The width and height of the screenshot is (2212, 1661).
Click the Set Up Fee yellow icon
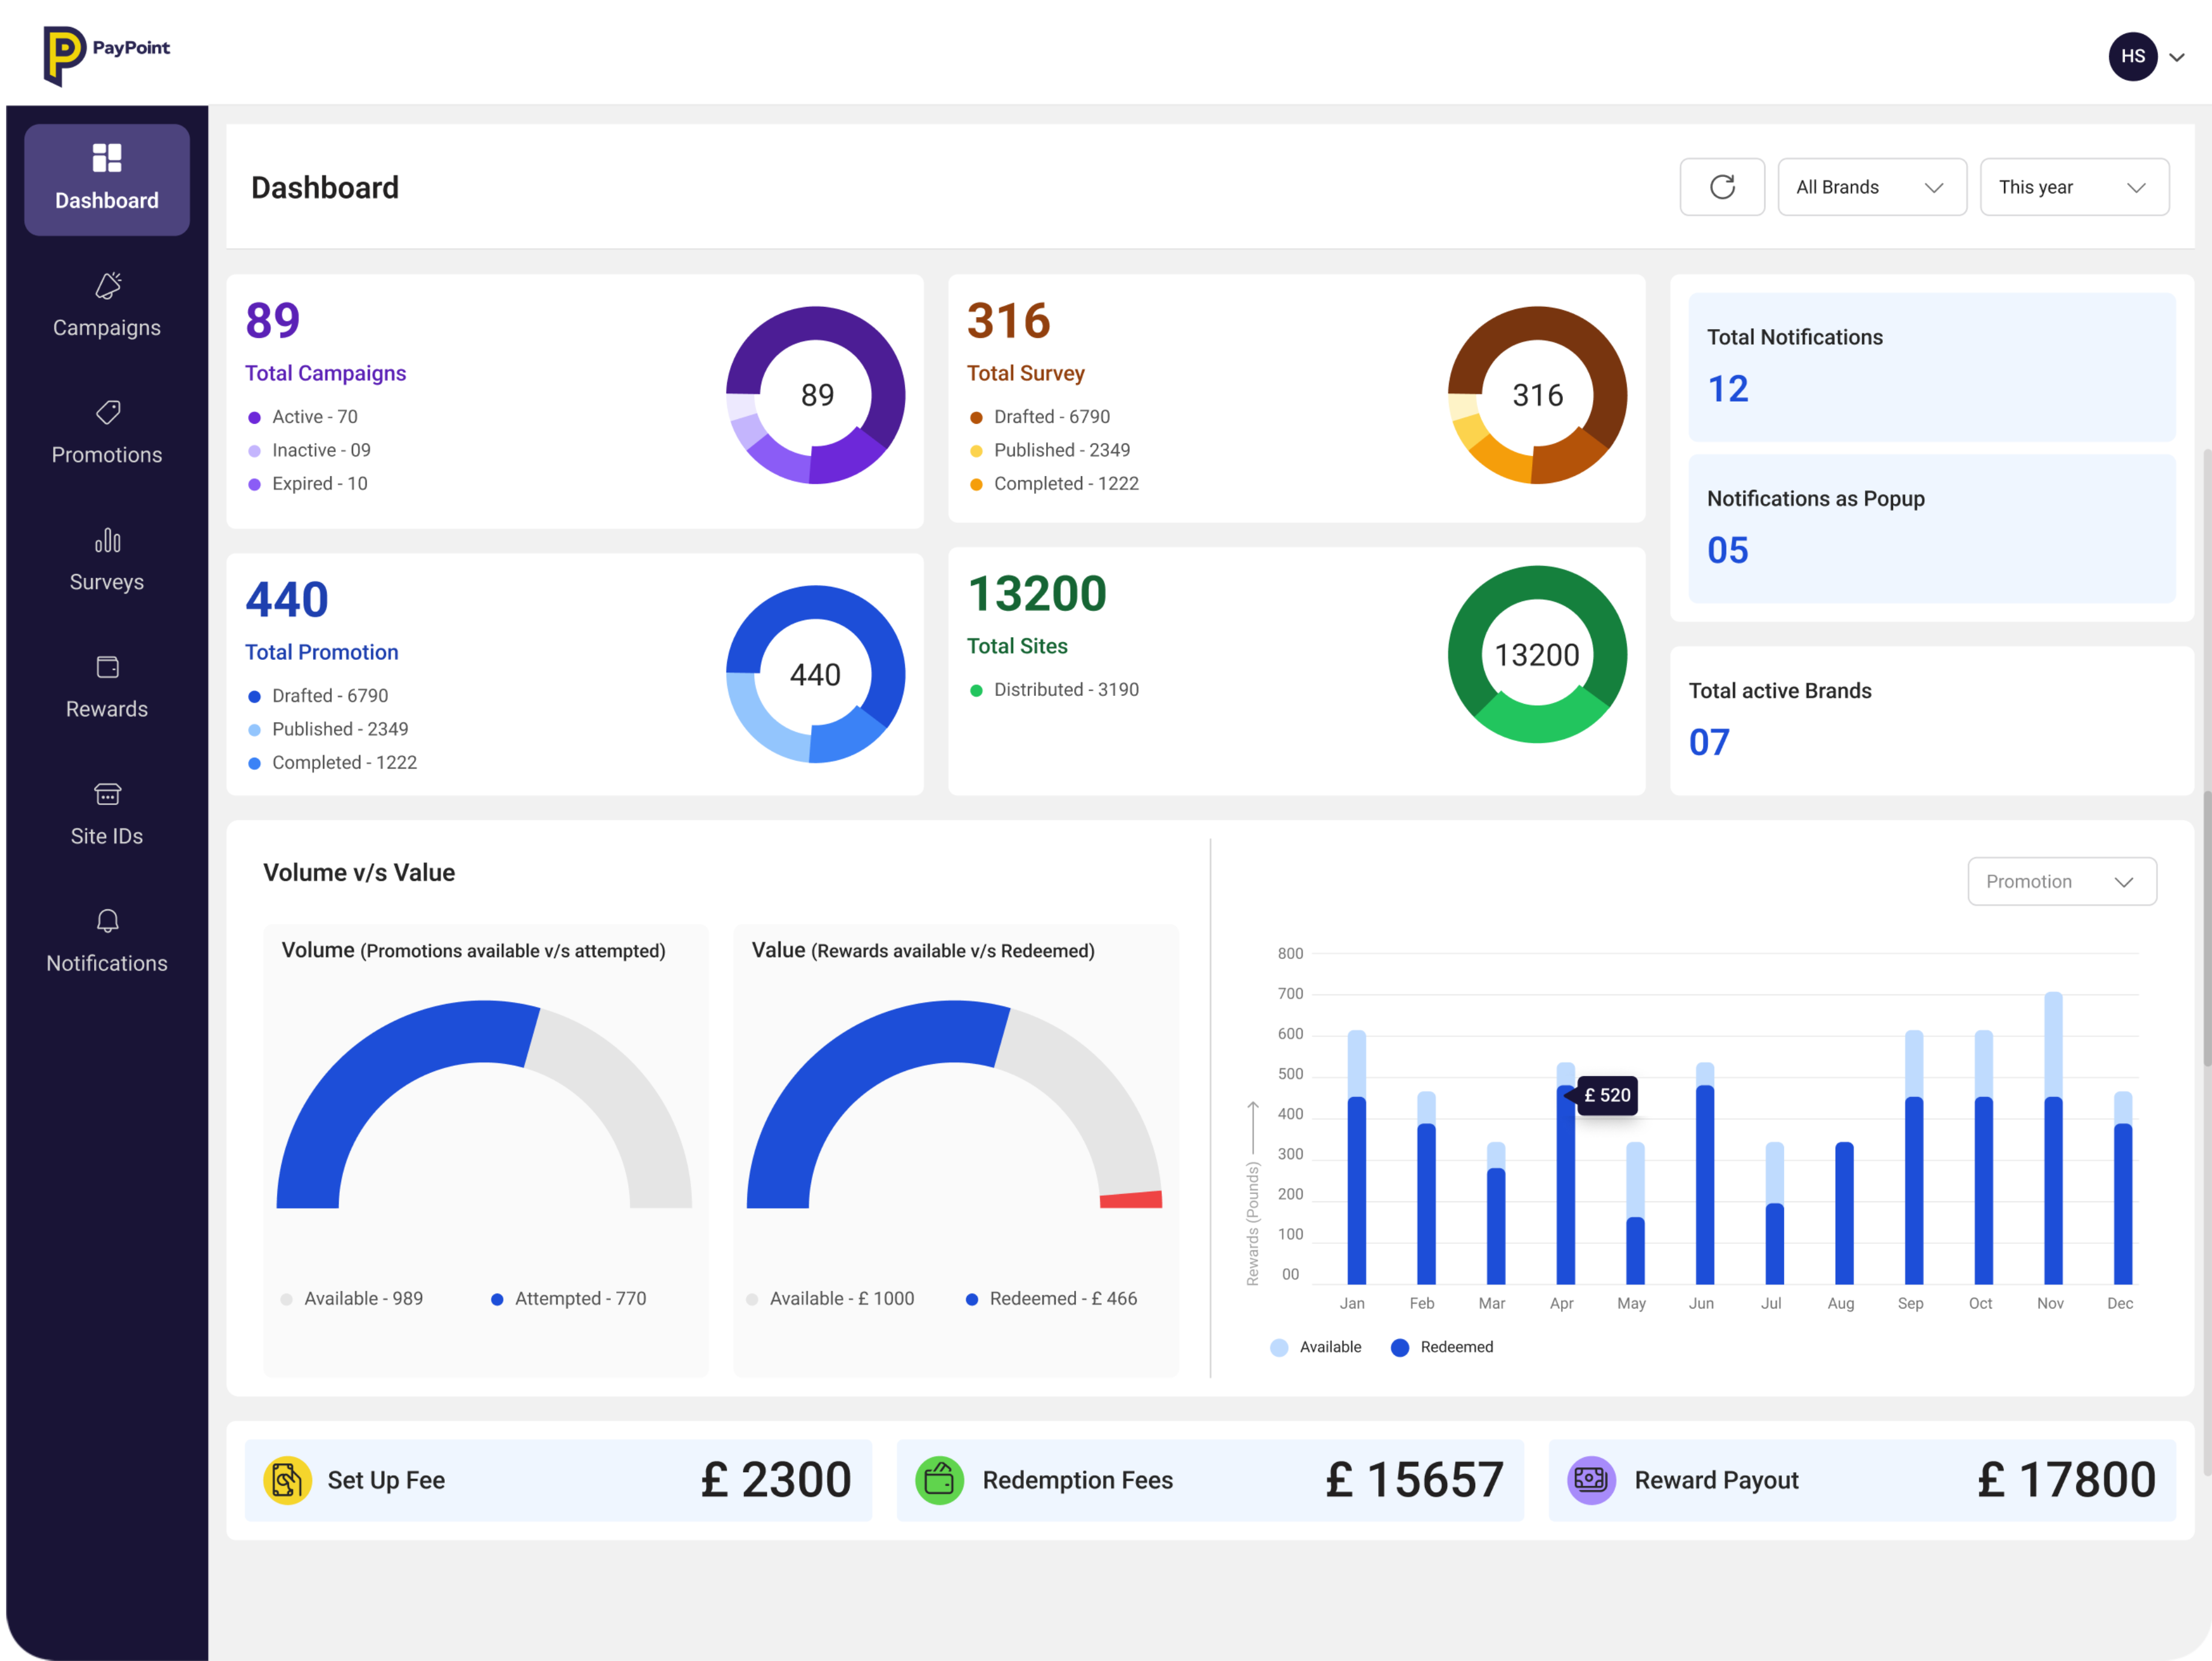point(287,1480)
